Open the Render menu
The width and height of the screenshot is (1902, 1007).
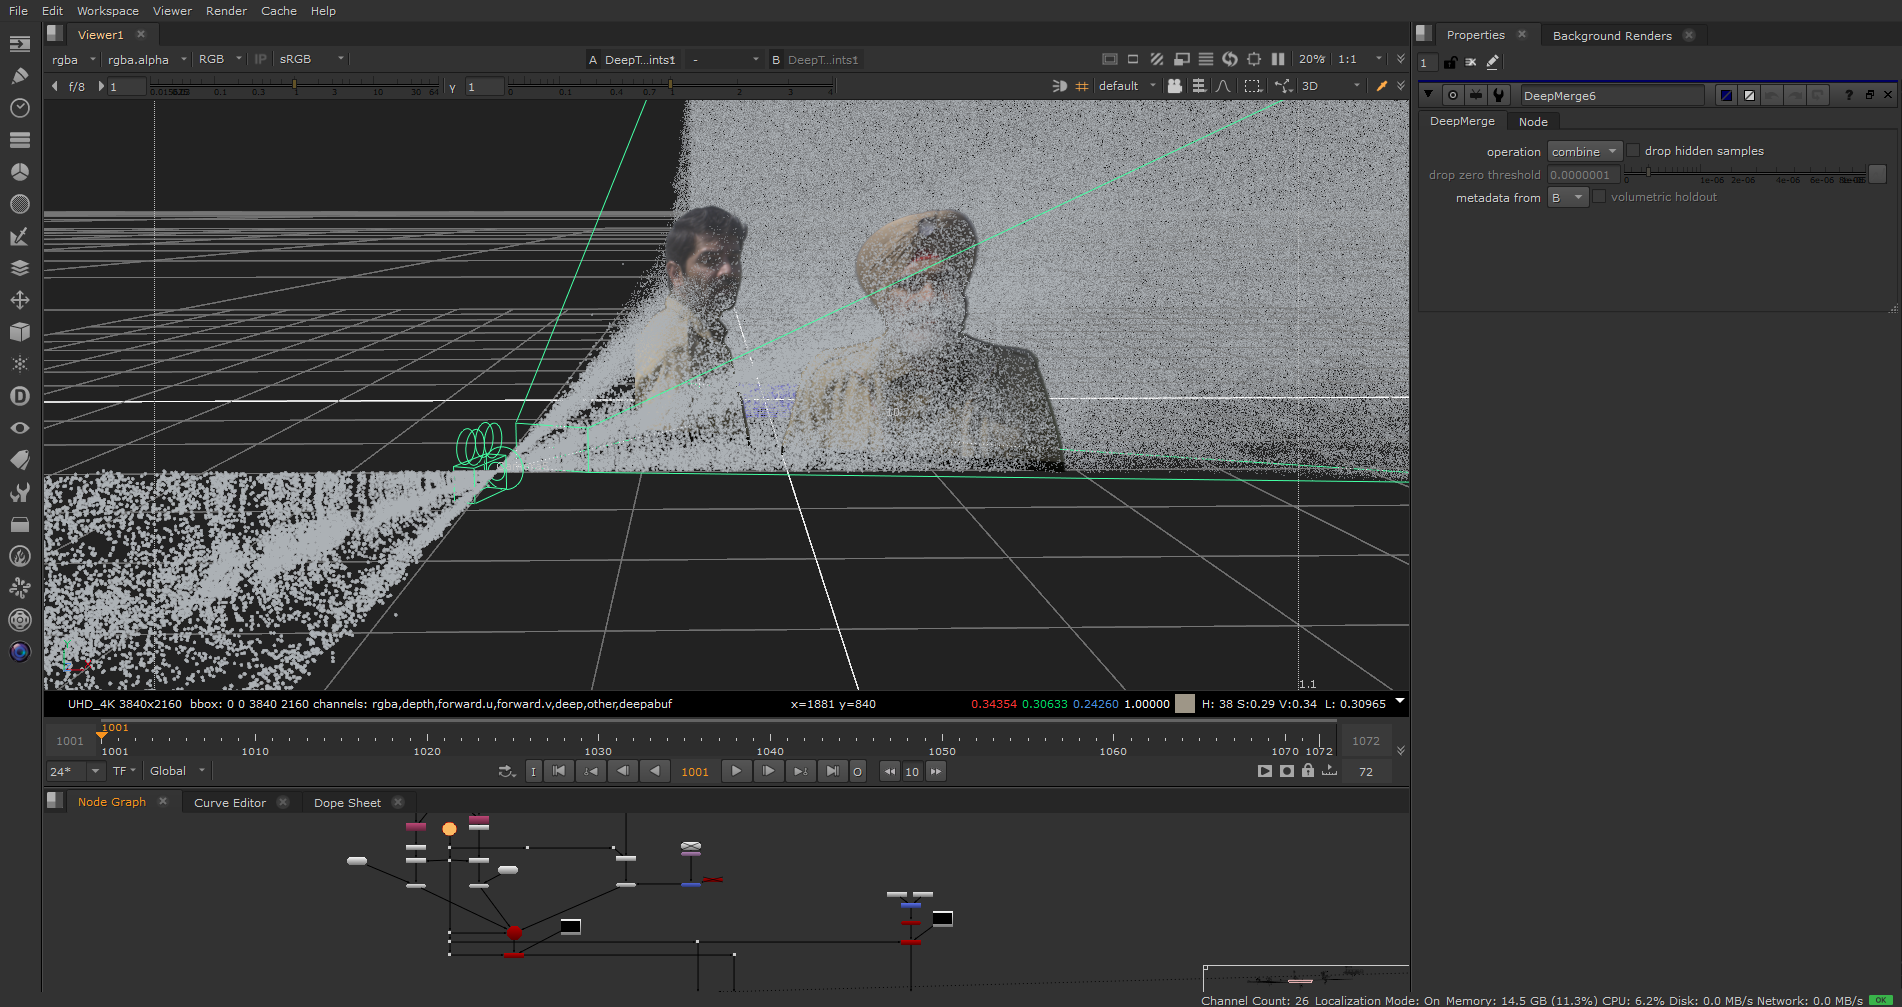[x=226, y=11]
